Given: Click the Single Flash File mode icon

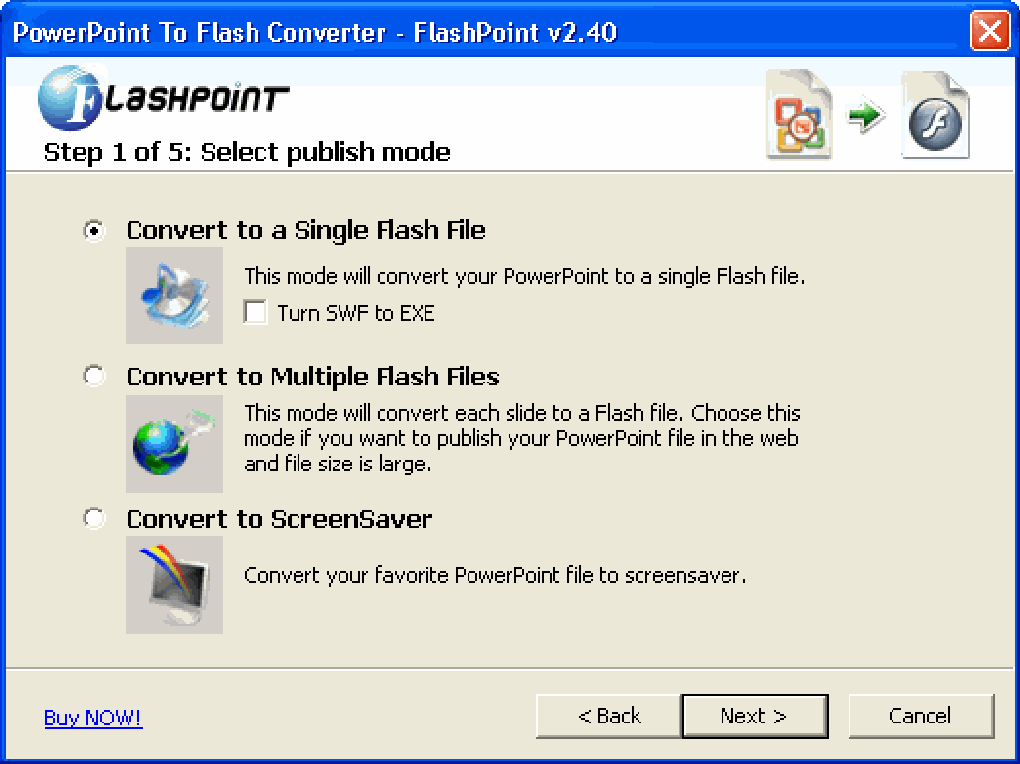Looking at the screenshot, I should (174, 295).
